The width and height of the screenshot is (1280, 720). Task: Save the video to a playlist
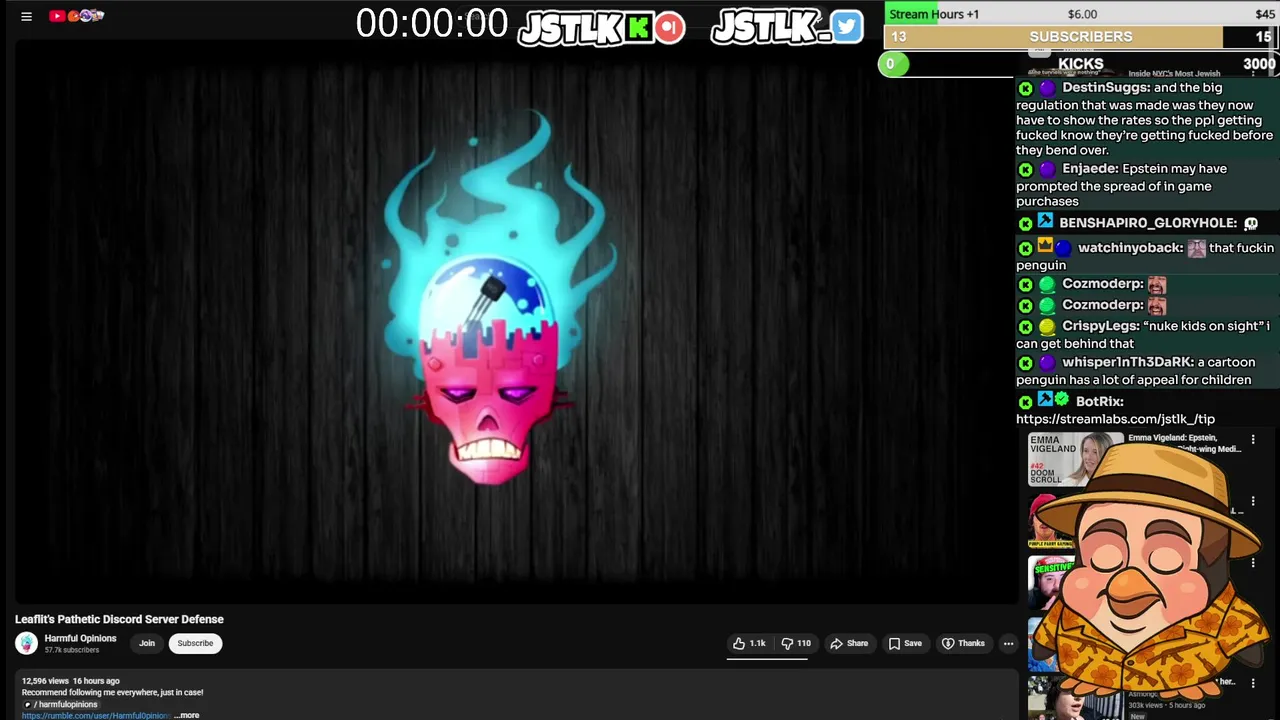point(905,643)
